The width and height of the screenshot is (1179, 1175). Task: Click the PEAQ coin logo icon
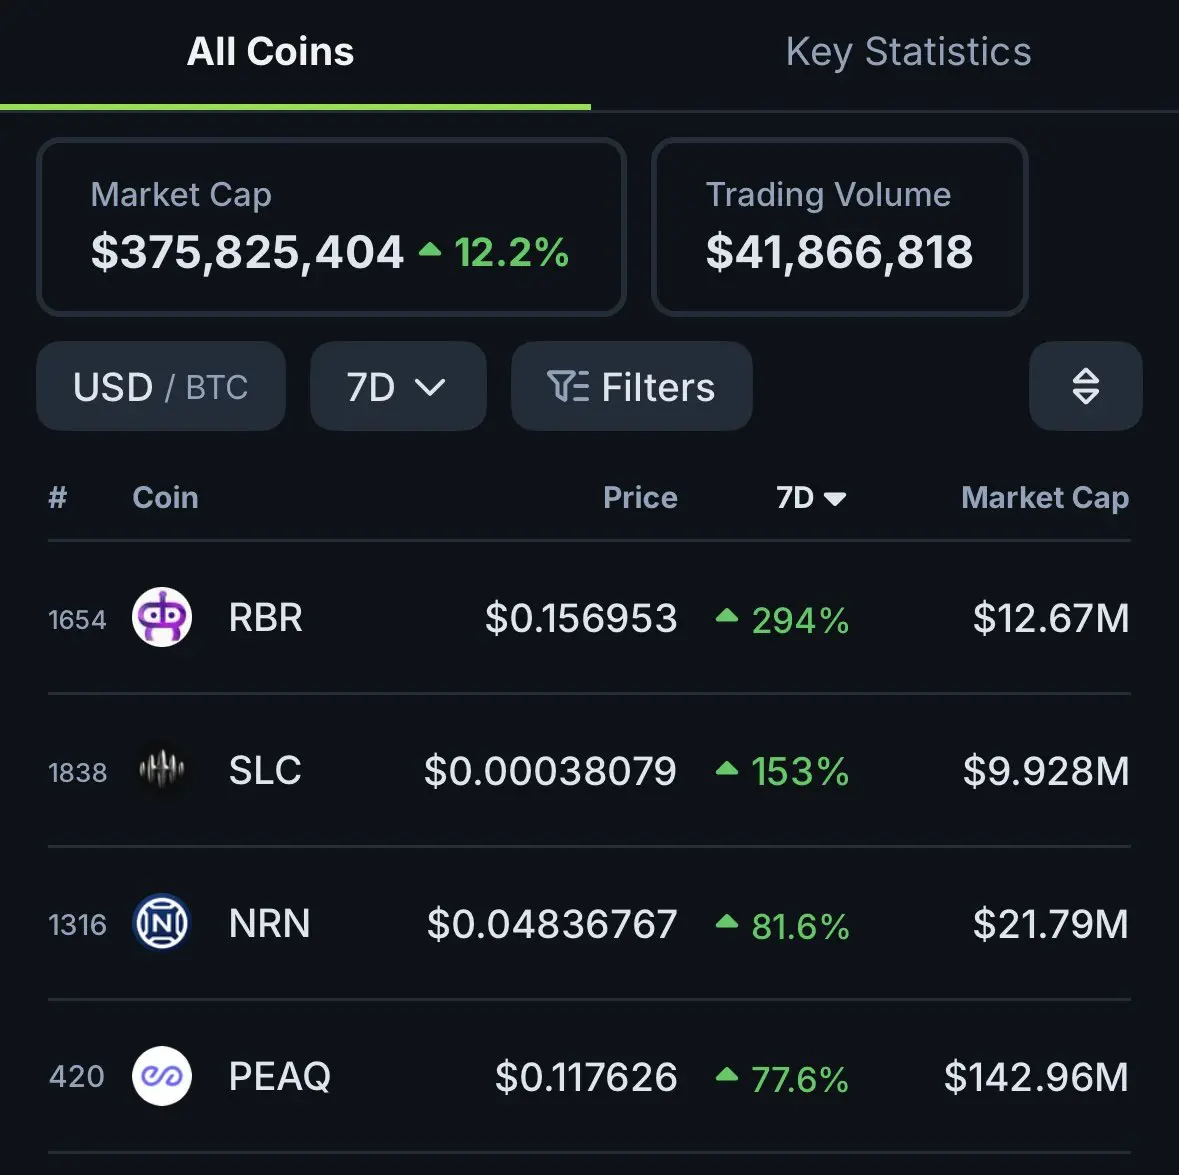click(162, 1076)
